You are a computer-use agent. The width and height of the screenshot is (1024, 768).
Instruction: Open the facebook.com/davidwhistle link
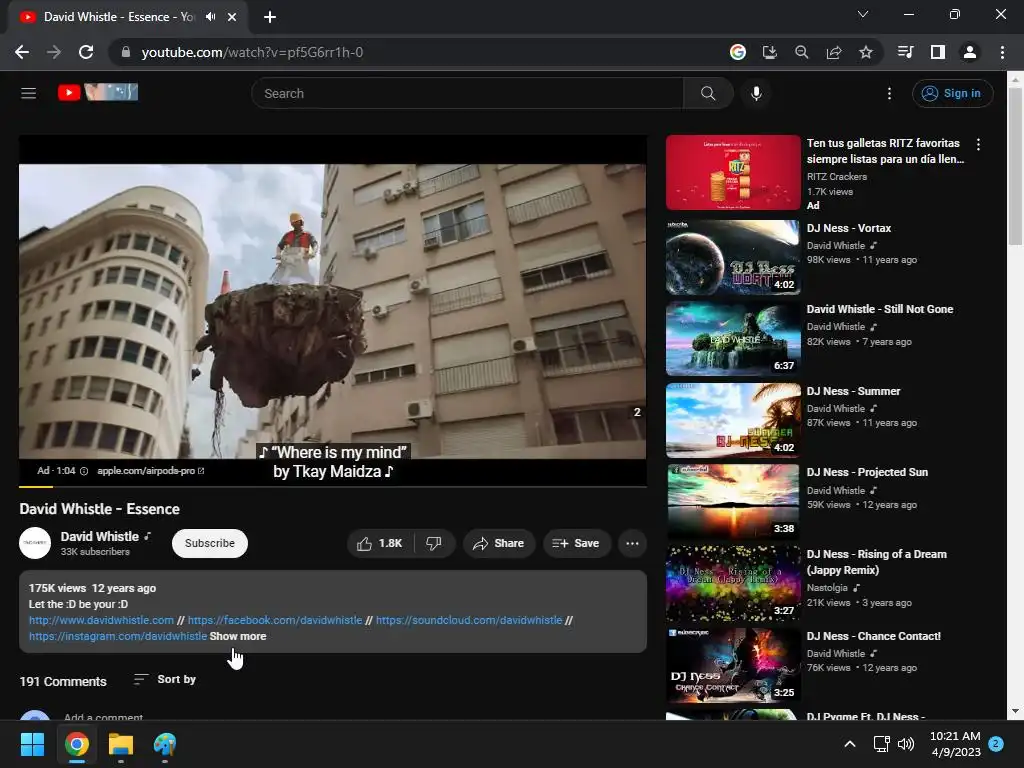tap(275, 620)
